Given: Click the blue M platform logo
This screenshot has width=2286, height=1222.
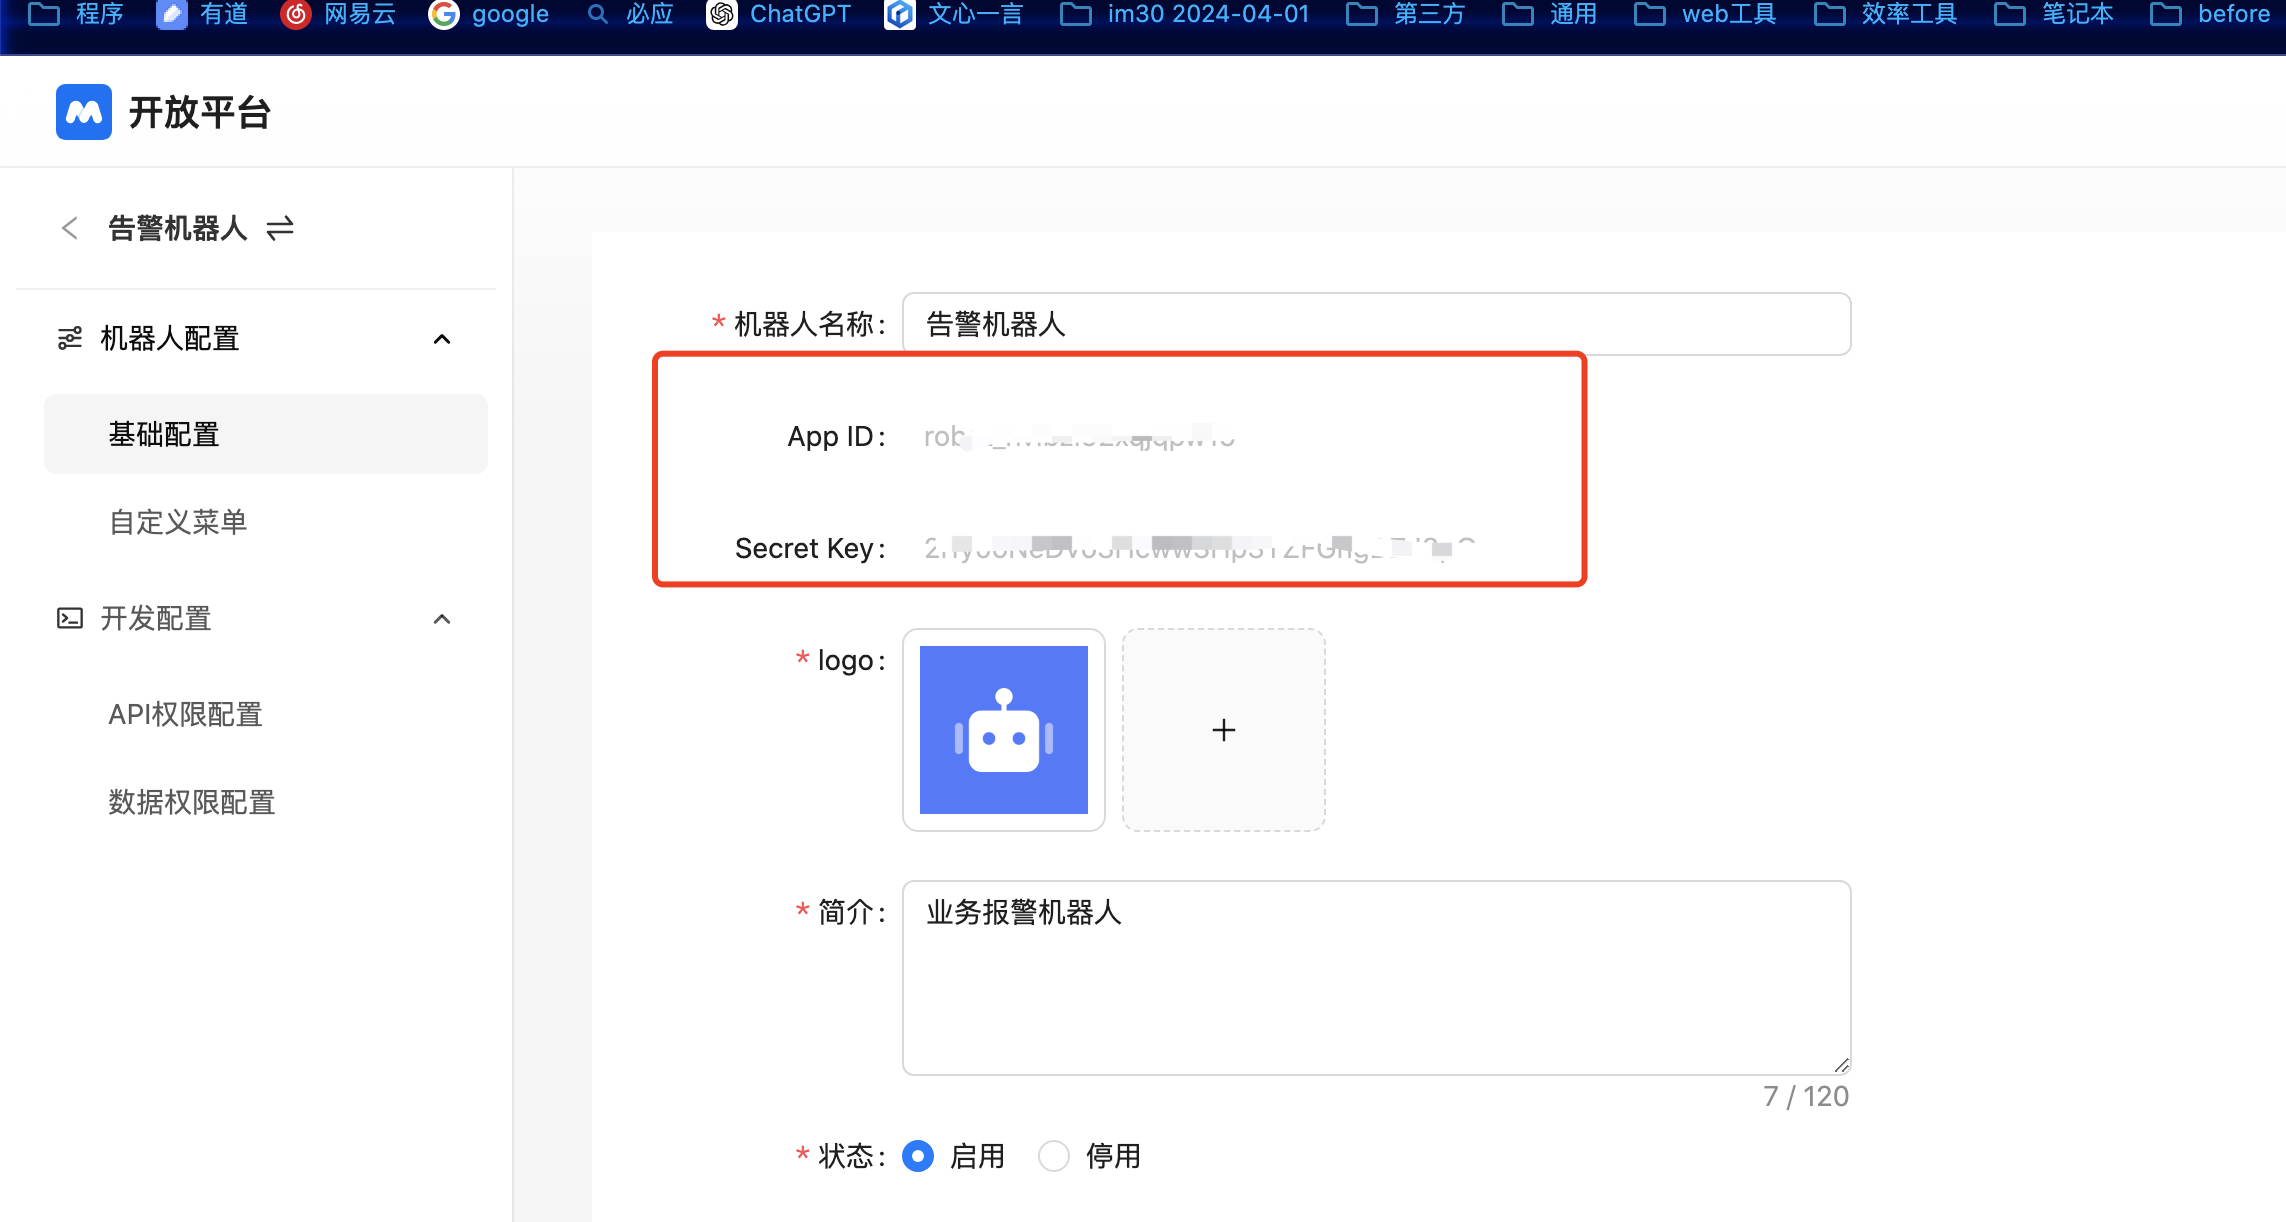Looking at the screenshot, I should pyautogui.click(x=84, y=112).
